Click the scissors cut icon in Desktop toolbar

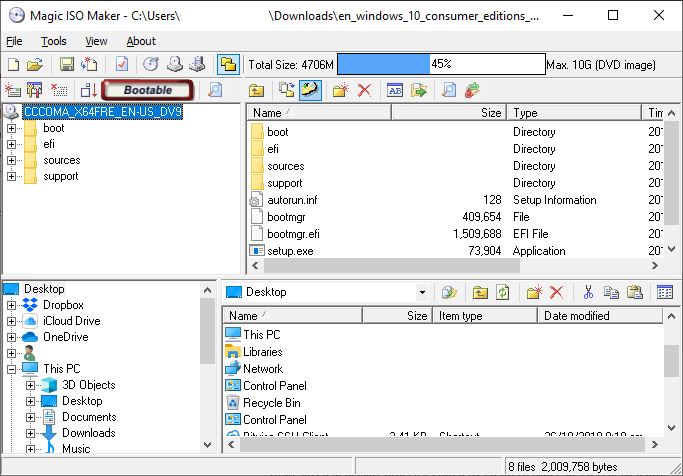(x=588, y=292)
